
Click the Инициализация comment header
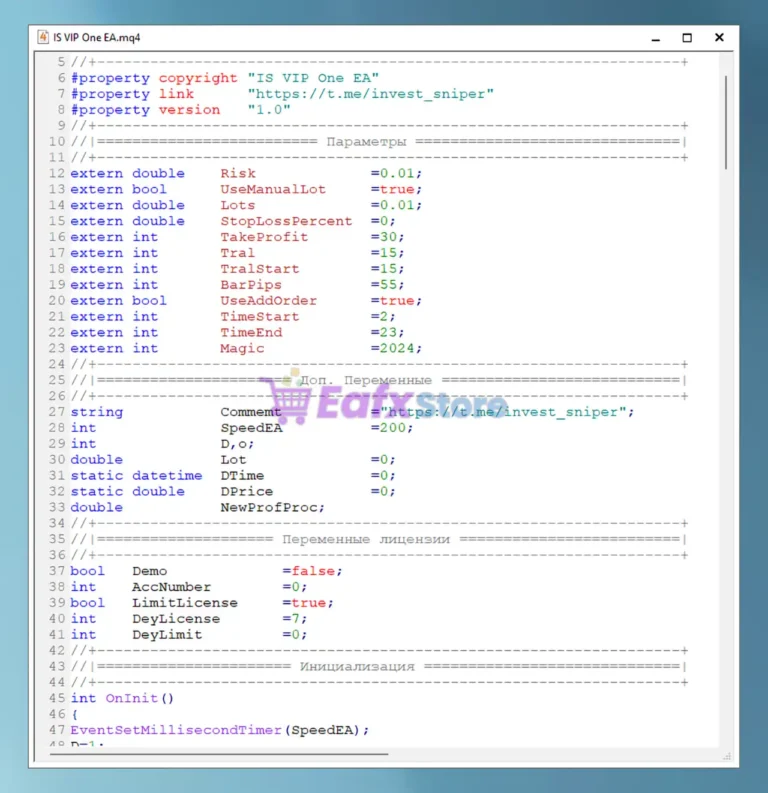point(357,667)
